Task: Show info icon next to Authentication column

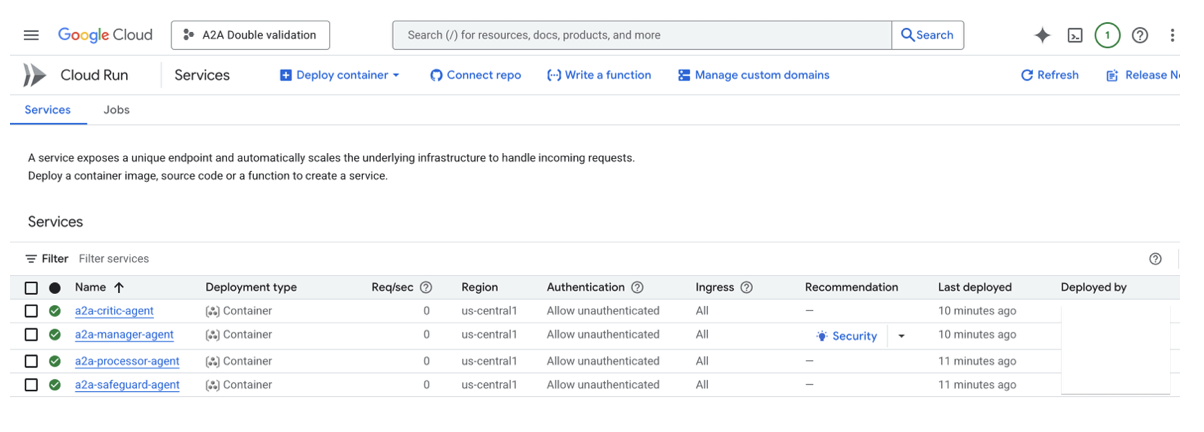Action: (637, 287)
